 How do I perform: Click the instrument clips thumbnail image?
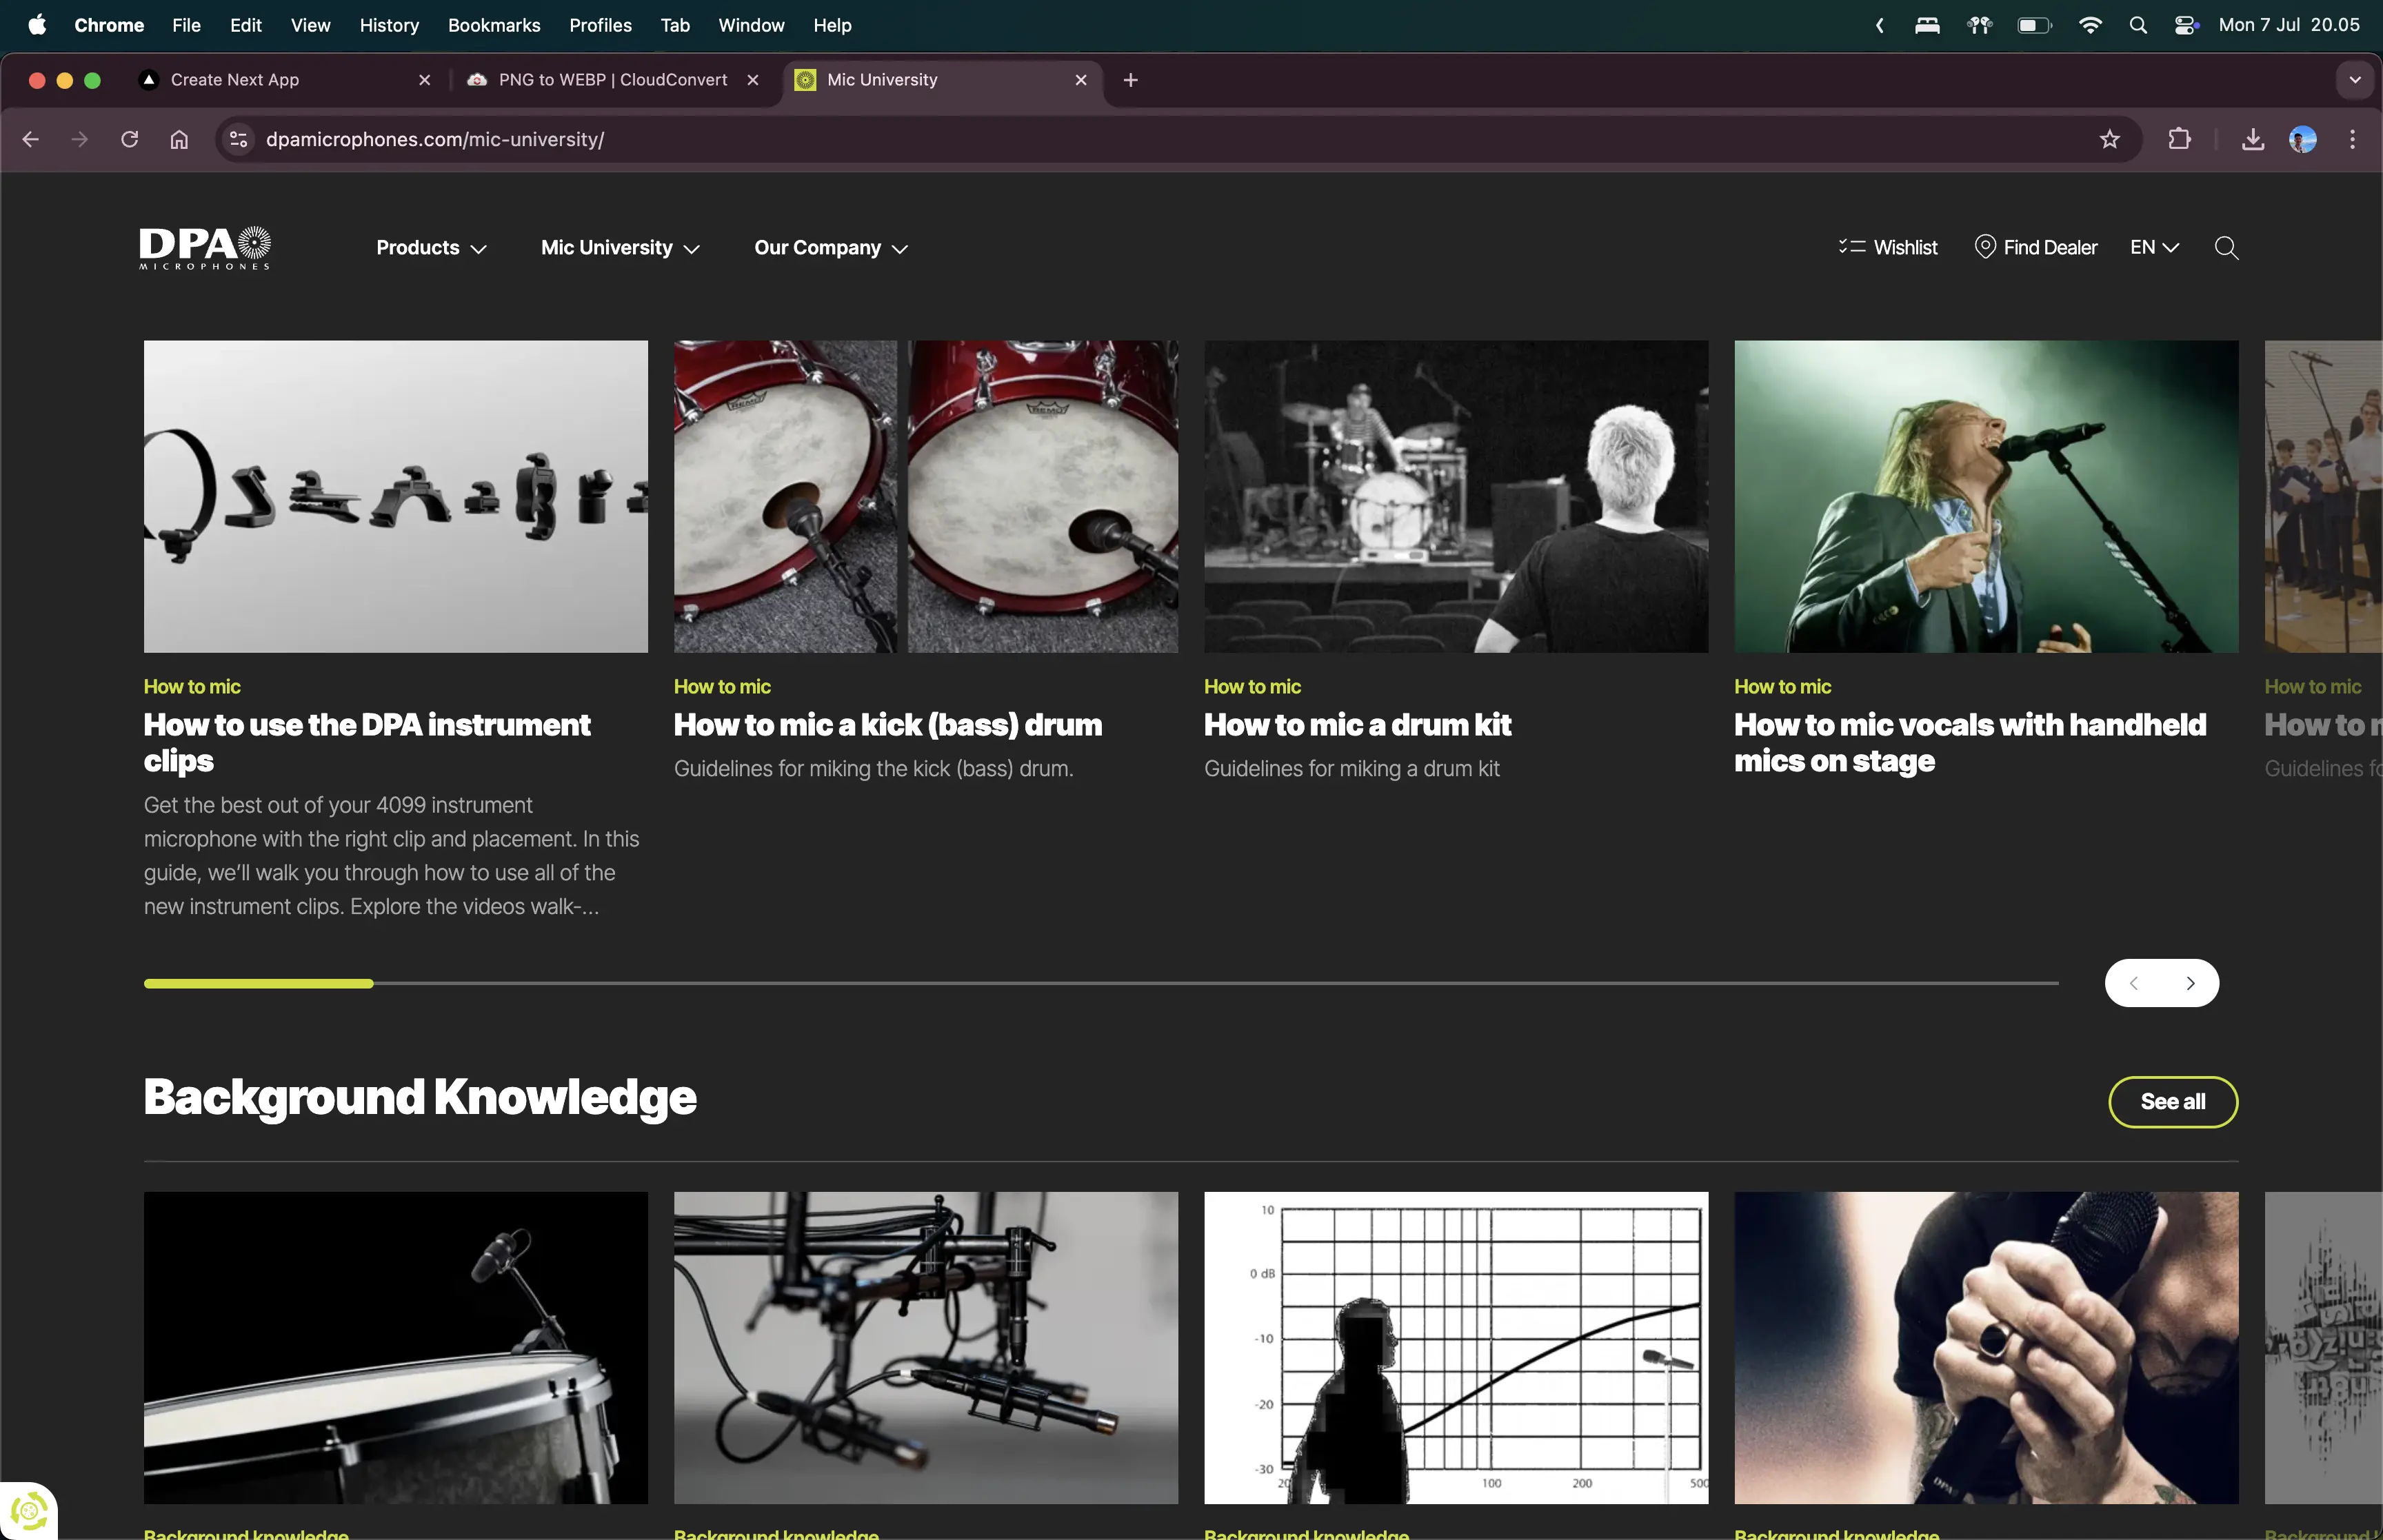[396, 497]
